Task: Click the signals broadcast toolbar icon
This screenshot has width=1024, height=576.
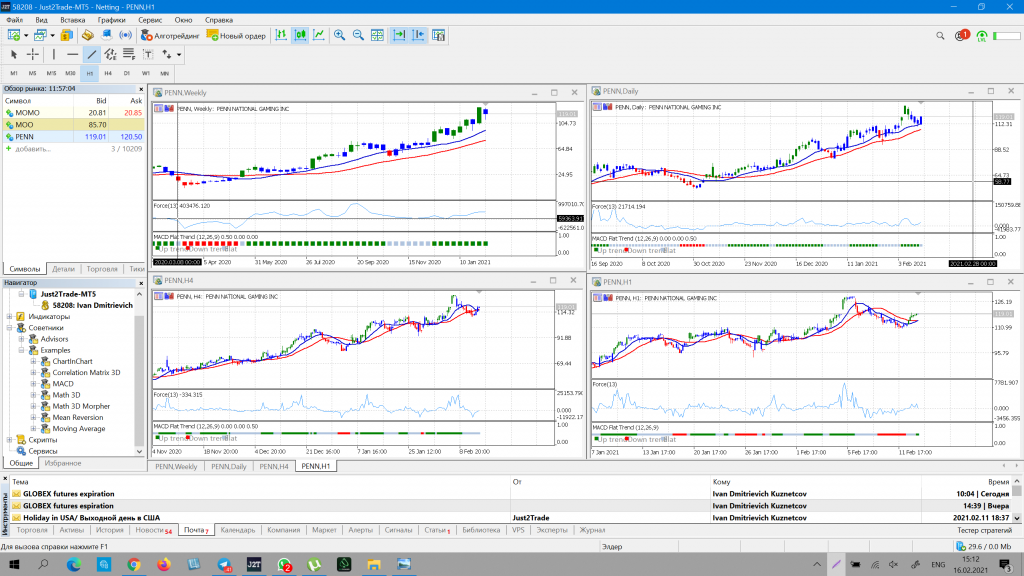Action: 125,35
